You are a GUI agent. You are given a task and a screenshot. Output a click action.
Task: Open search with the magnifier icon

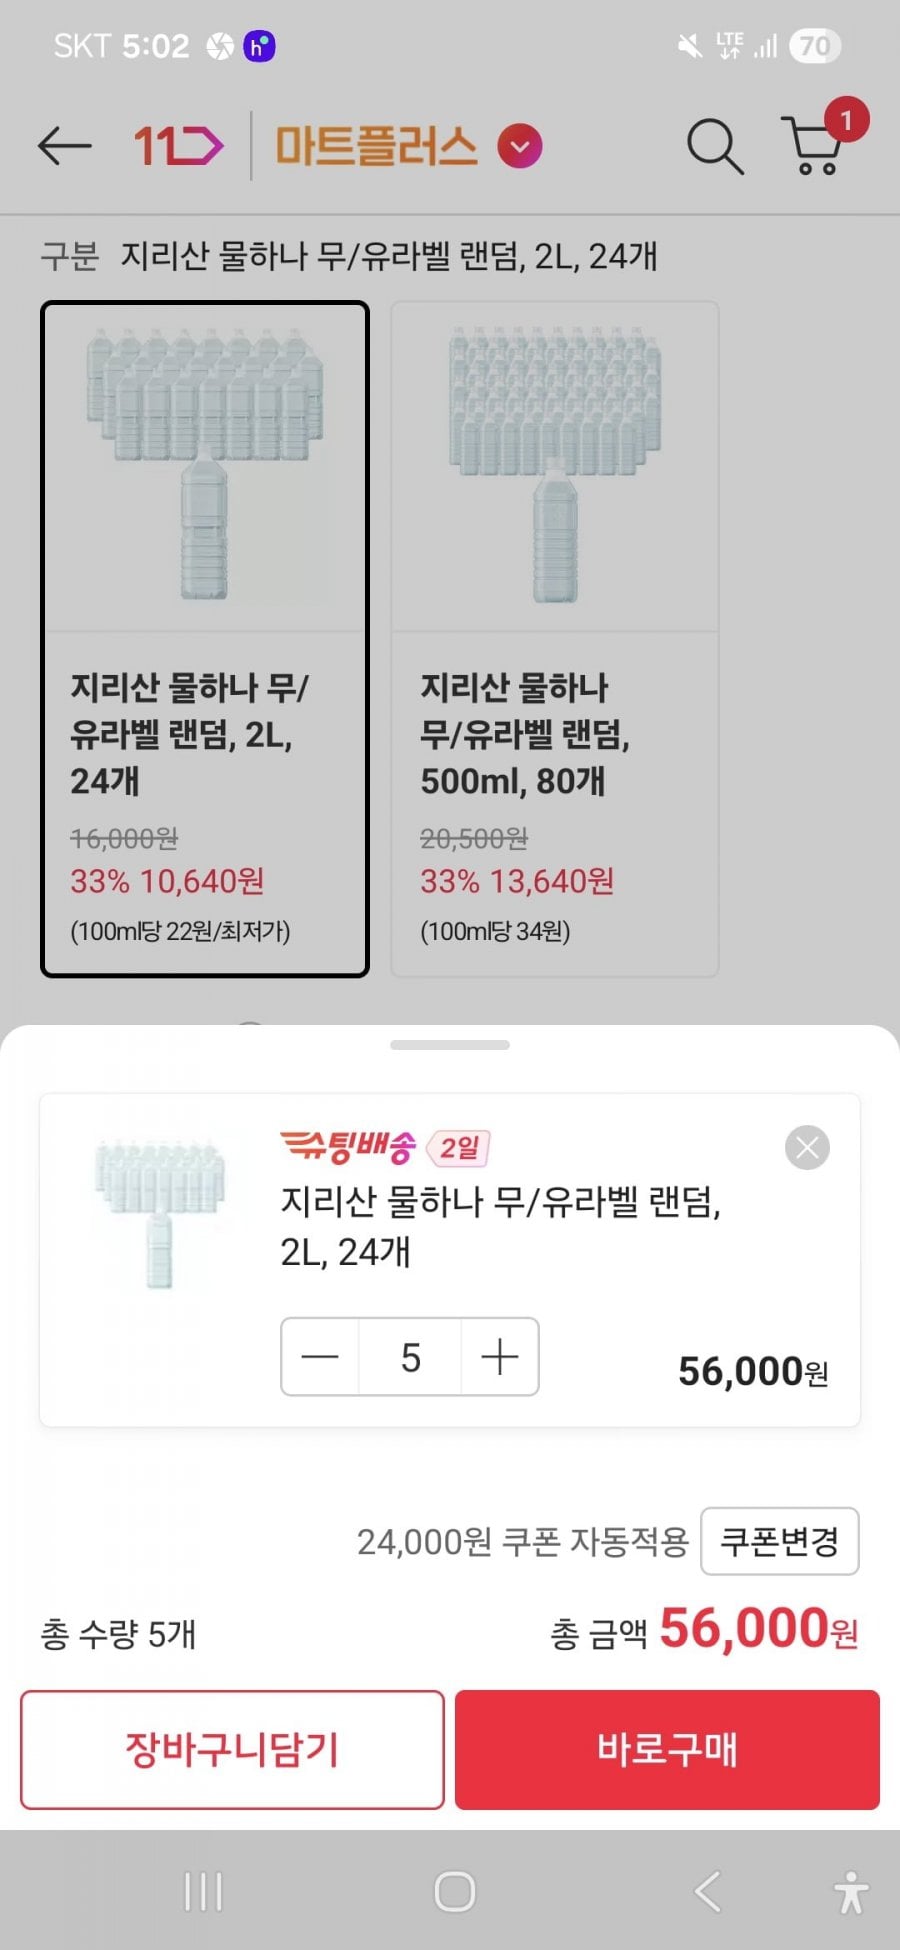click(x=714, y=147)
